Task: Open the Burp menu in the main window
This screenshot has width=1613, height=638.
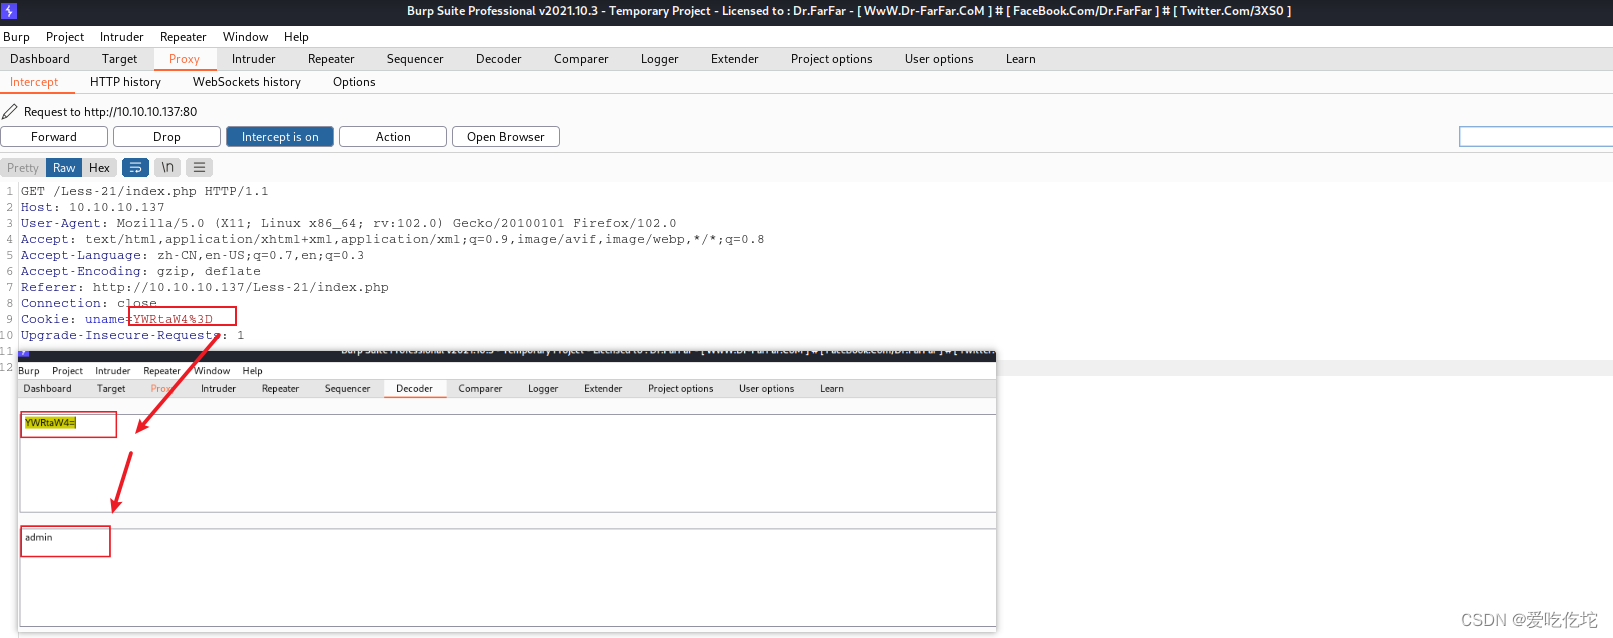Action: (x=17, y=37)
